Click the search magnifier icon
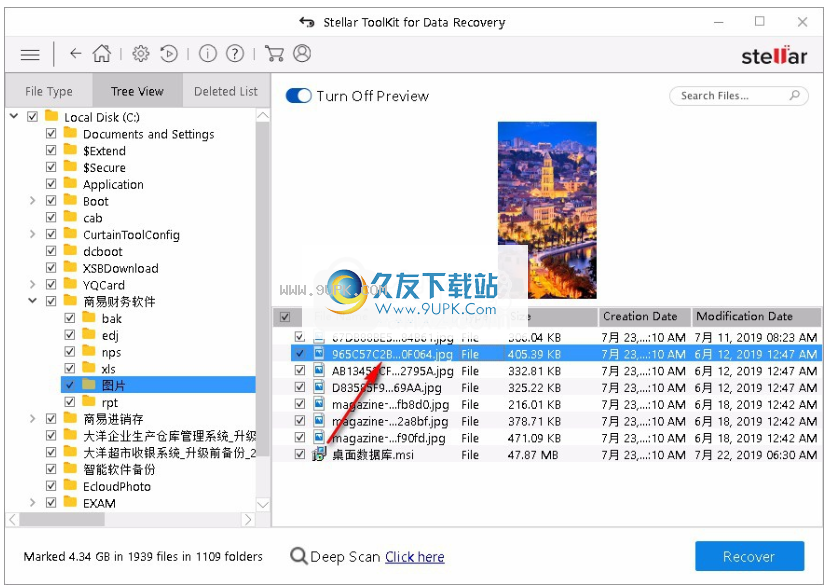 (x=794, y=95)
